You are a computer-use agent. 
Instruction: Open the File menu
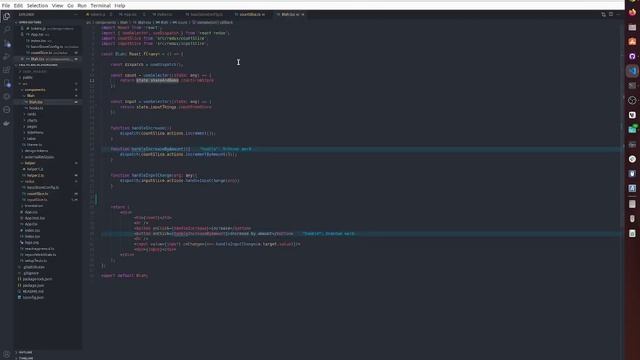coord(6,6)
